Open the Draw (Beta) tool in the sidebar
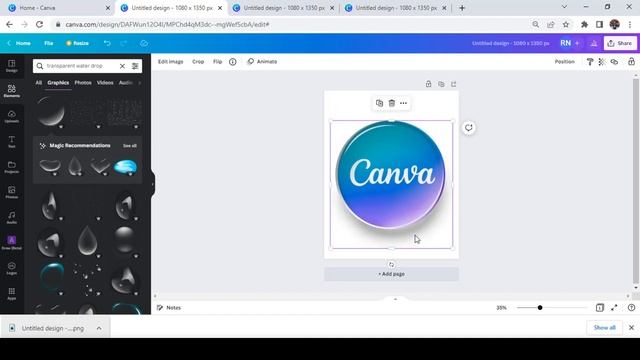The height and width of the screenshot is (360, 640). click(x=11, y=242)
